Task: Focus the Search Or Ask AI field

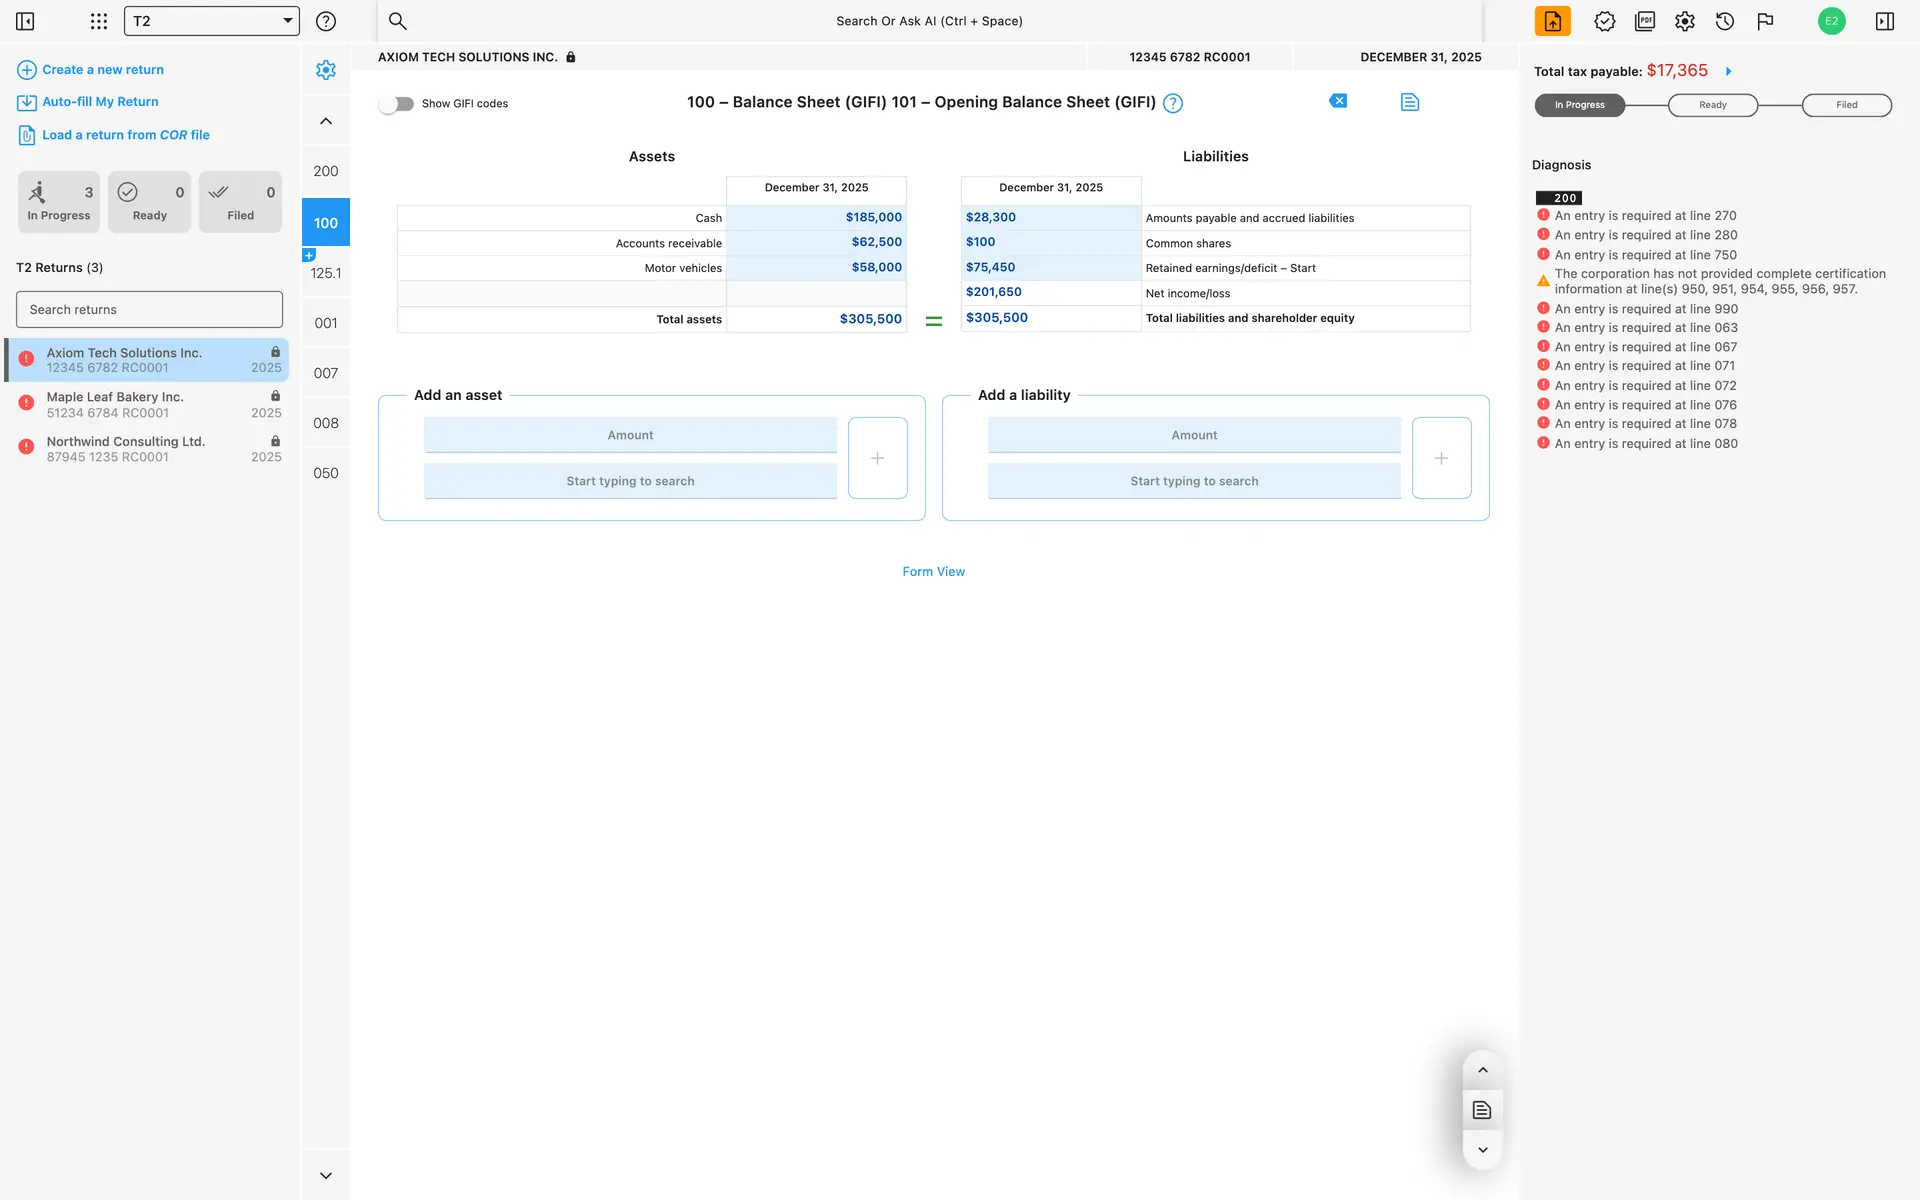Action: (x=929, y=21)
